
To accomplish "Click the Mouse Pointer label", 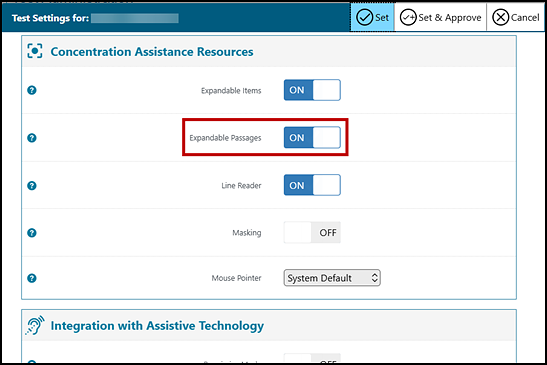I will (237, 278).
